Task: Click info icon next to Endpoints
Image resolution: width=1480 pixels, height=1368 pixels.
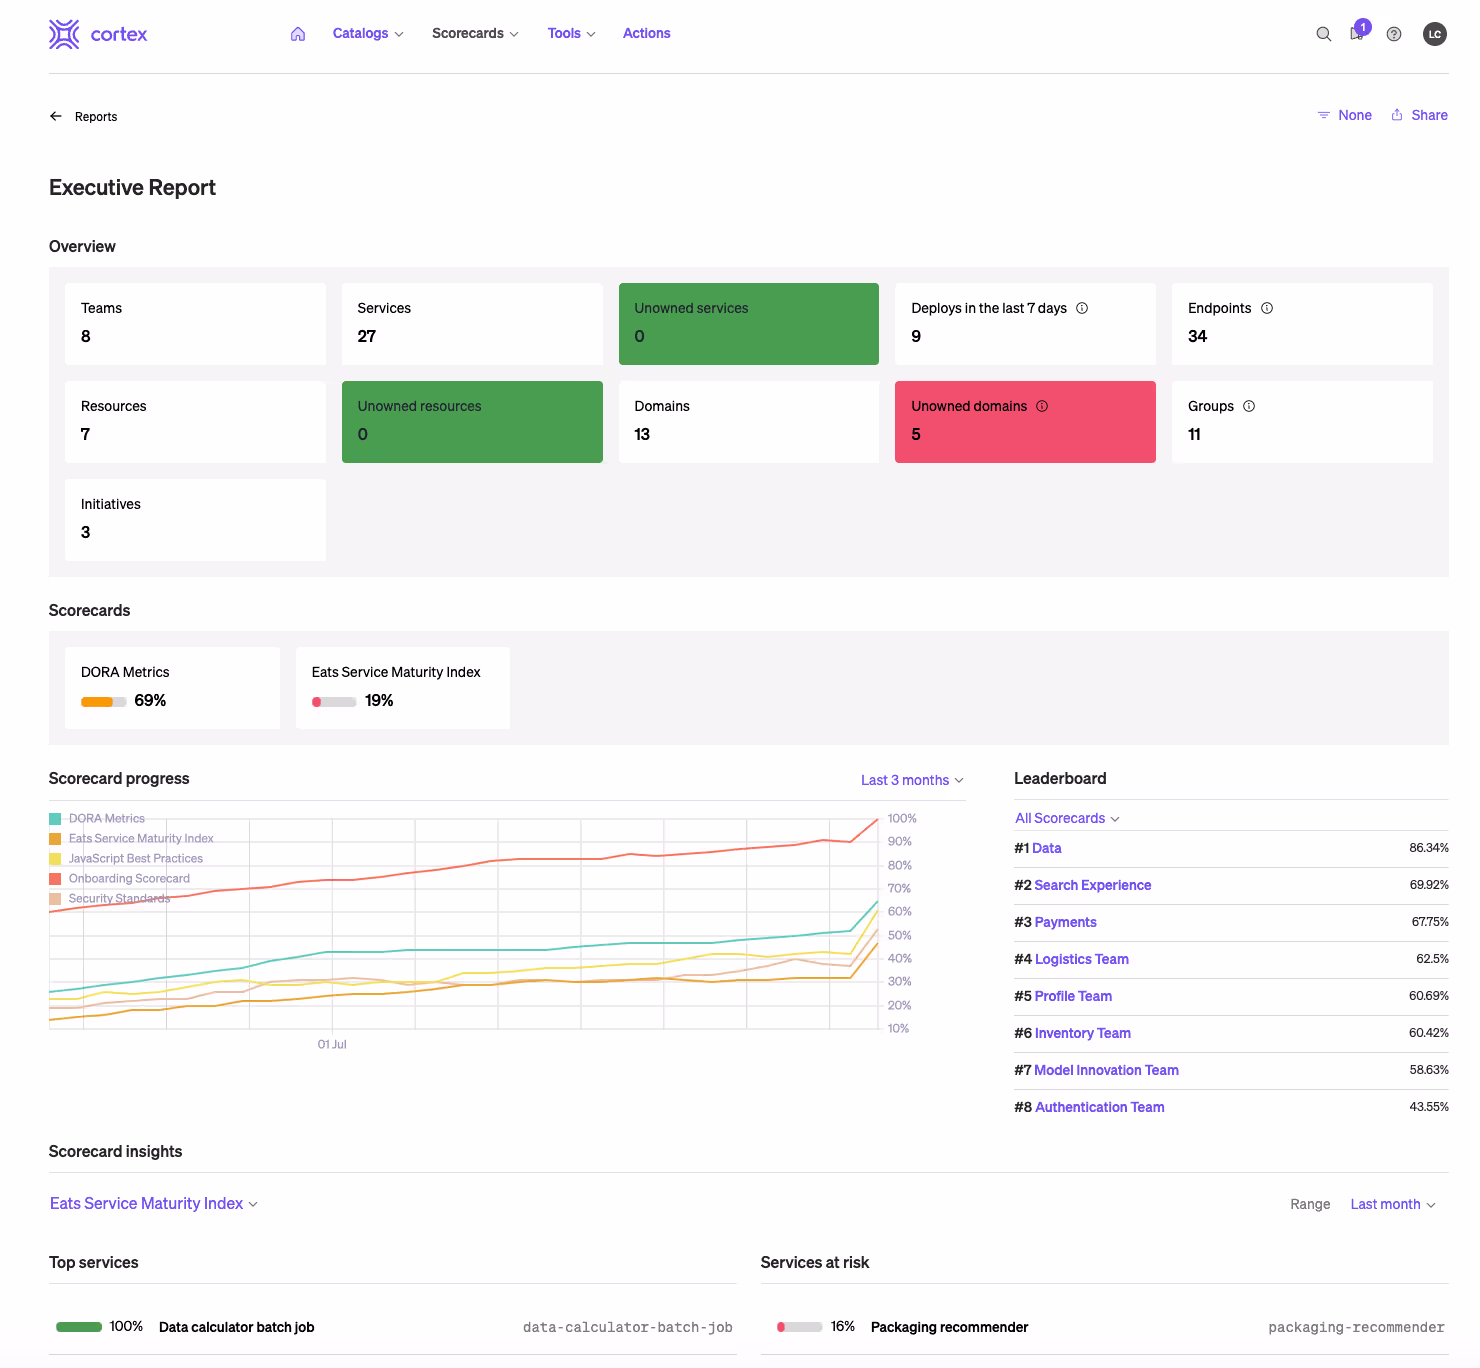Action: click(1267, 308)
